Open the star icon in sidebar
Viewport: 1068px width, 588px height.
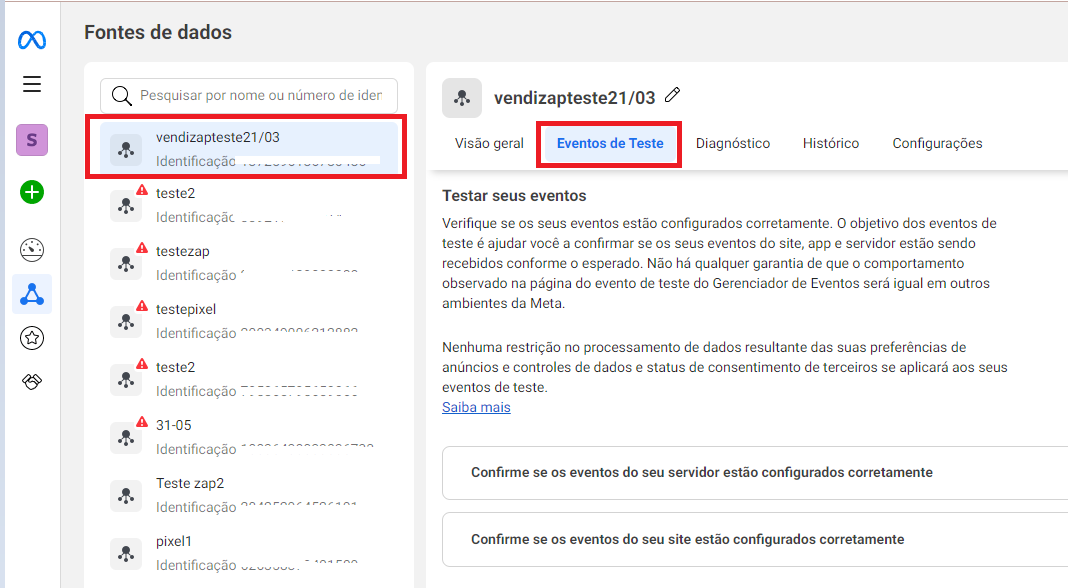[32, 338]
